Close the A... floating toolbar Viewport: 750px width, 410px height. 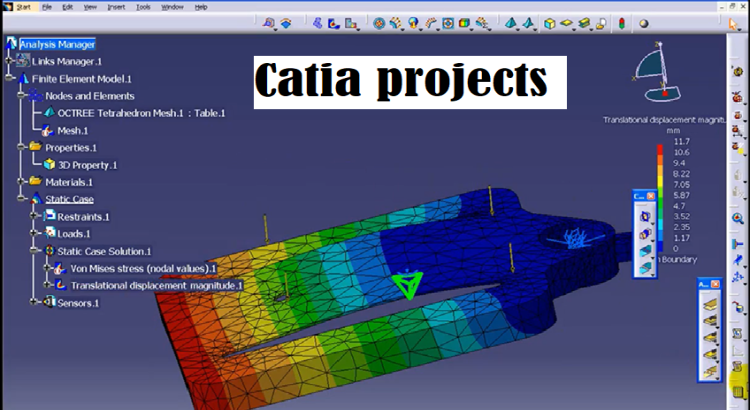point(715,284)
